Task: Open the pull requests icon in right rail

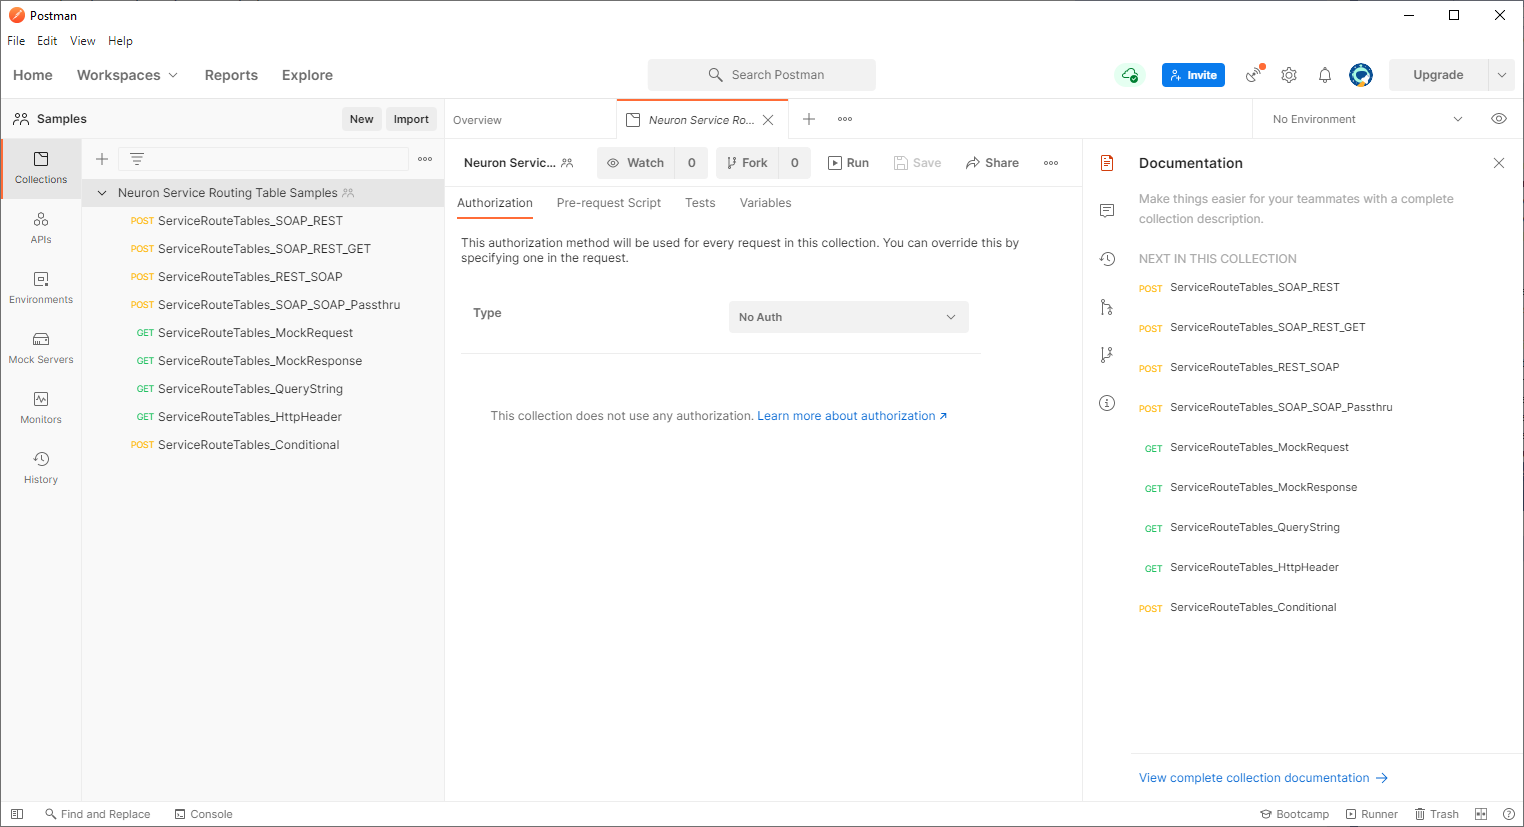Action: 1107,307
